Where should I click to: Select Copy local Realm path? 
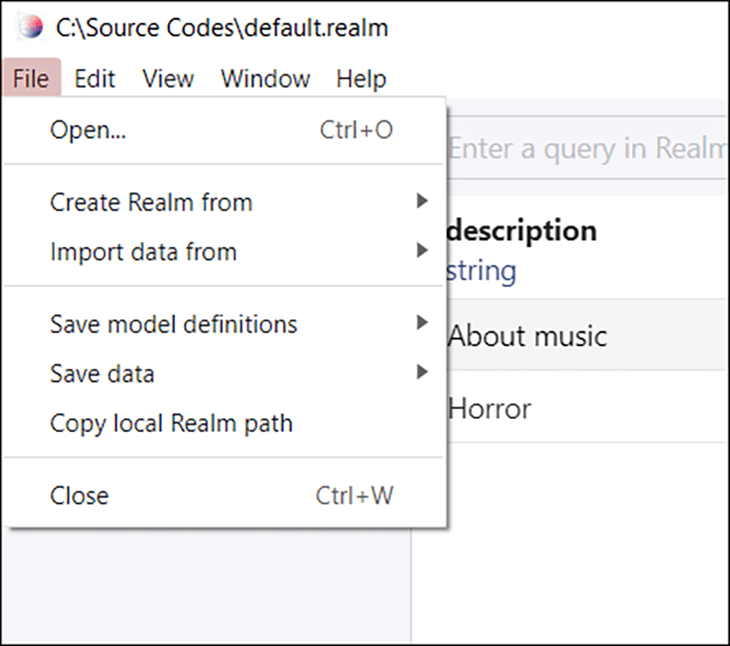[171, 424]
